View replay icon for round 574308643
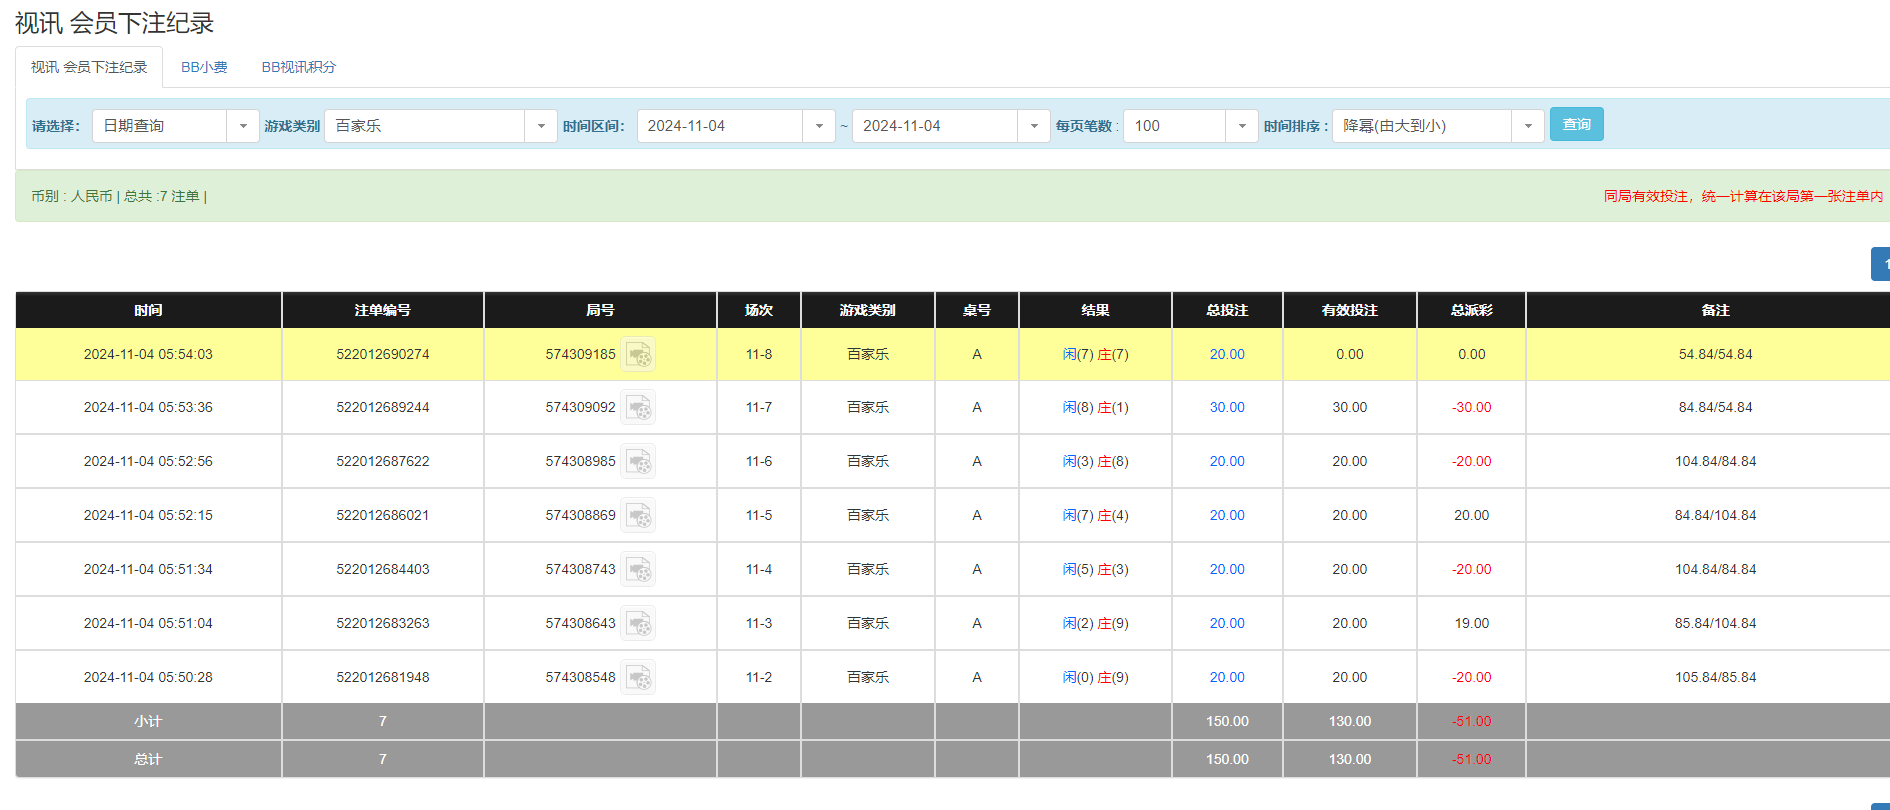This screenshot has width=1890, height=810. click(638, 624)
